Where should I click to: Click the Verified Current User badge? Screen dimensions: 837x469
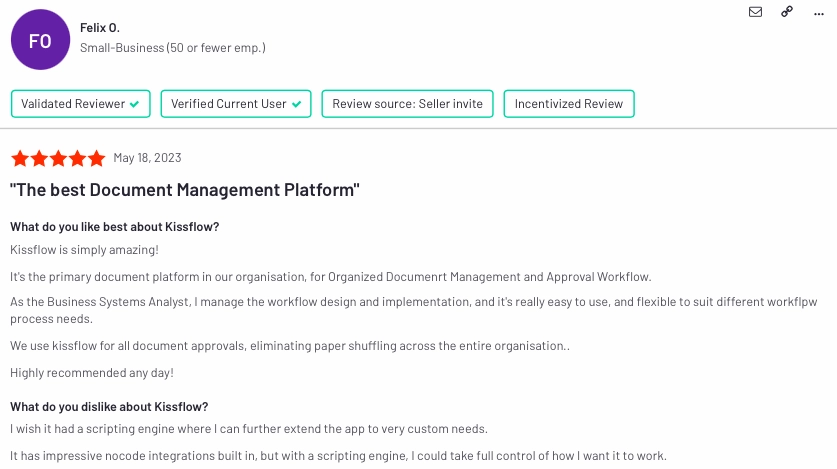[x=236, y=104]
